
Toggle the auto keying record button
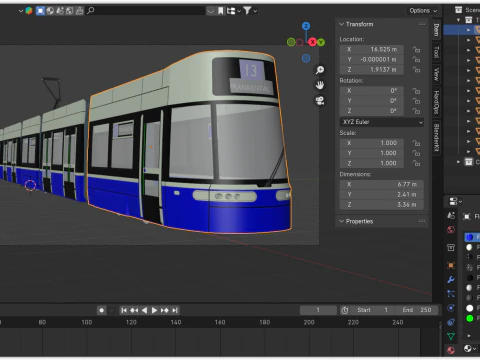[x=102, y=310]
